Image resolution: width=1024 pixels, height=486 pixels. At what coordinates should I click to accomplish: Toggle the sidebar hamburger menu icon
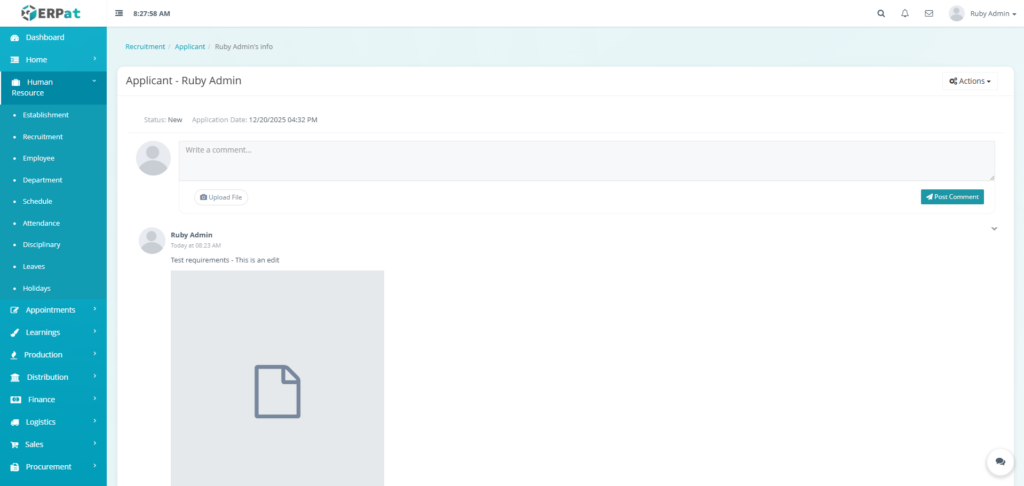(x=119, y=13)
